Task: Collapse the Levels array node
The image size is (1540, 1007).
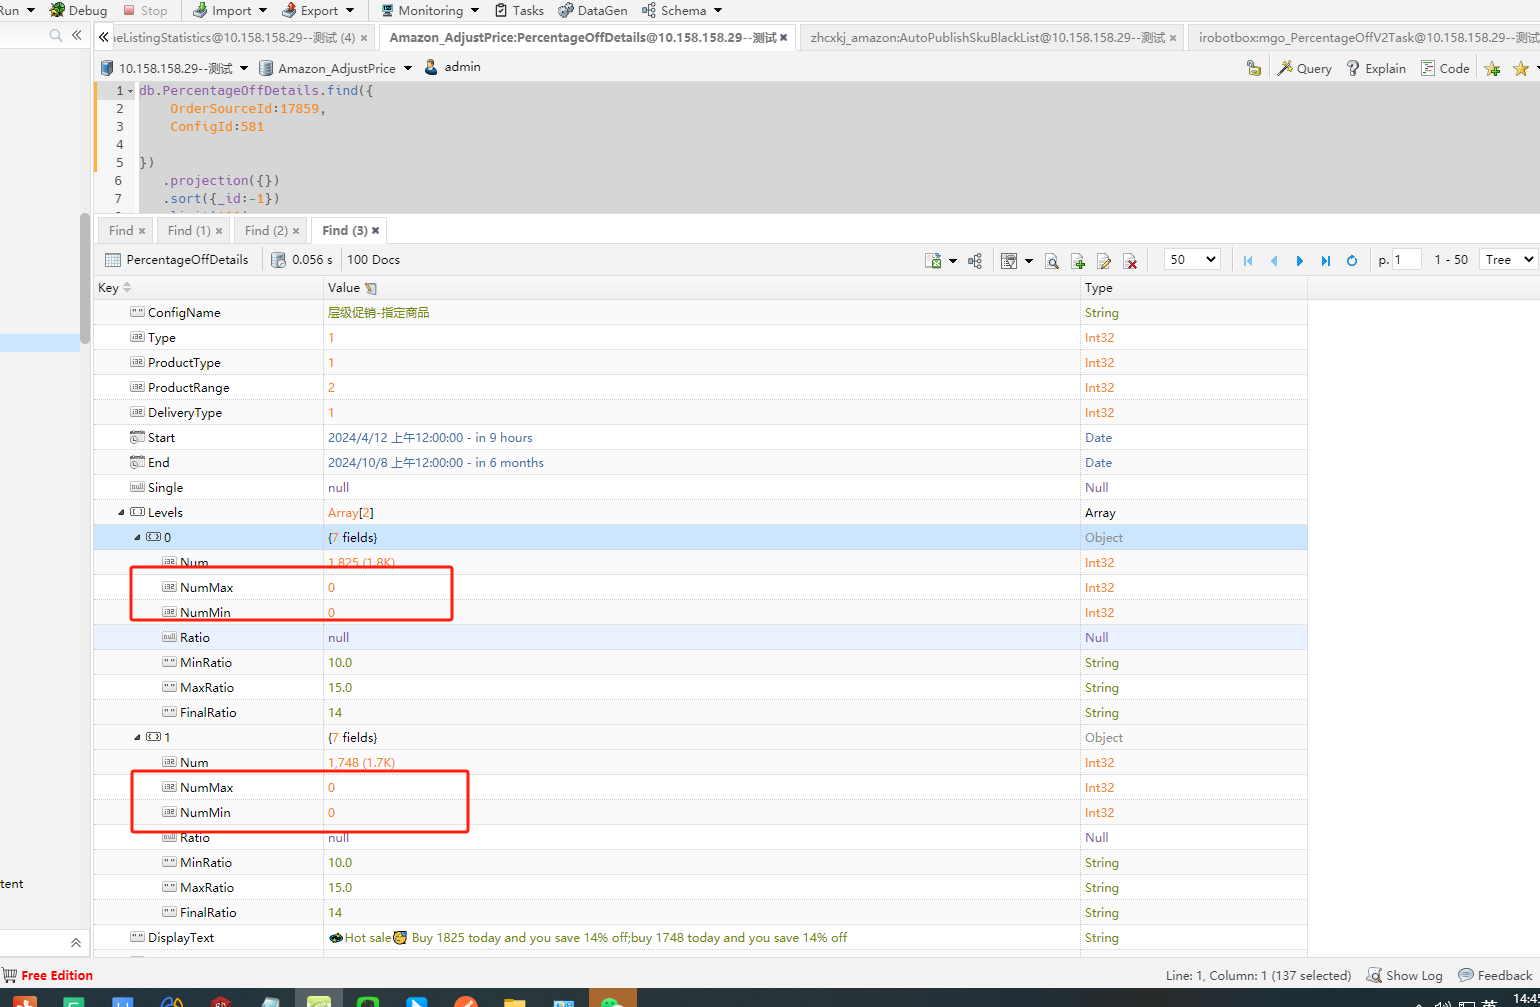Action: (122, 512)
